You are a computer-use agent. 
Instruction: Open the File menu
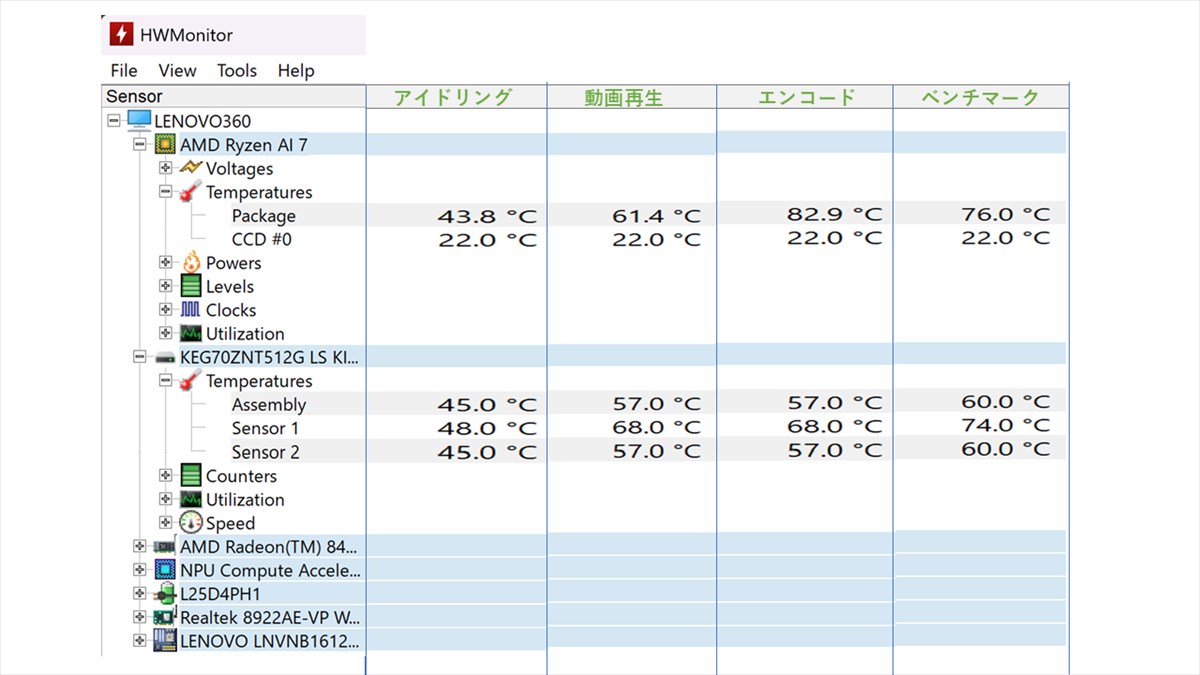click(x=124, y=70)
